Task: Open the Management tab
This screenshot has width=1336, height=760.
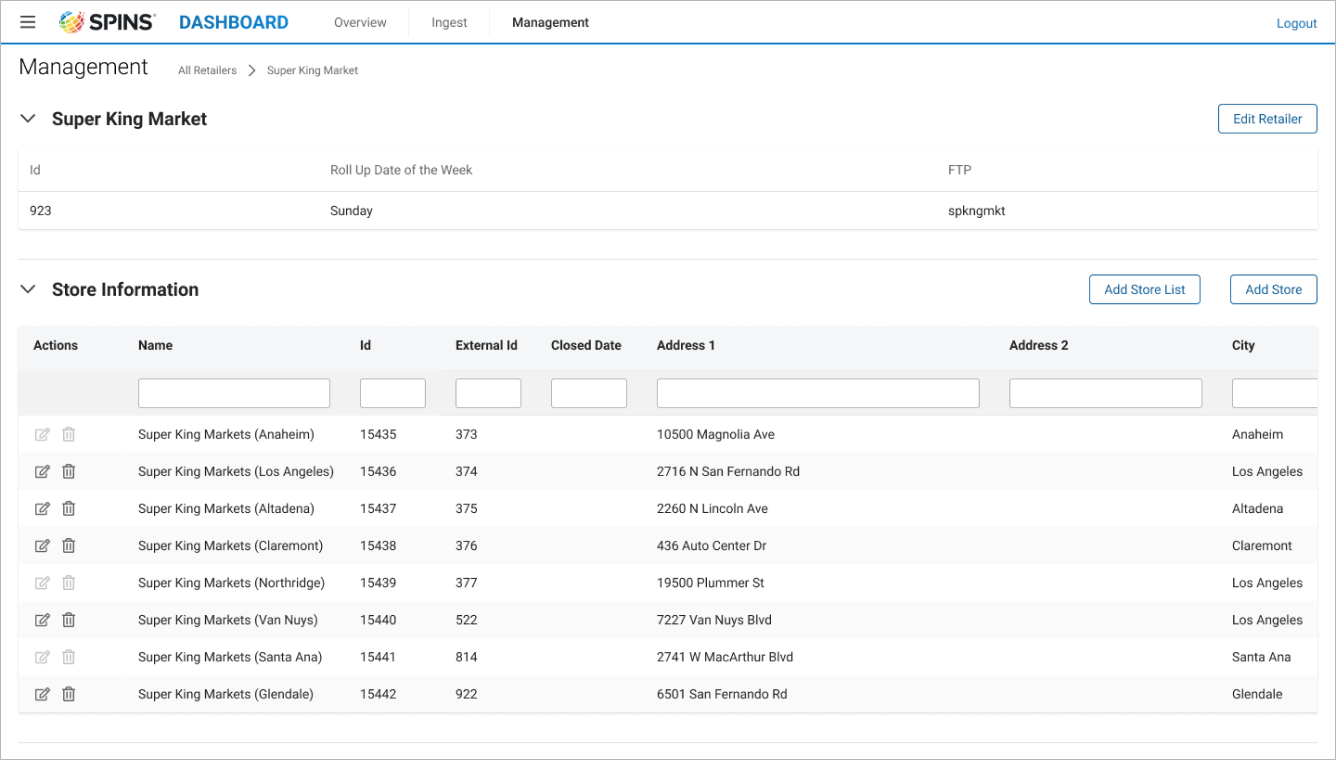Action: click(550, 22)
